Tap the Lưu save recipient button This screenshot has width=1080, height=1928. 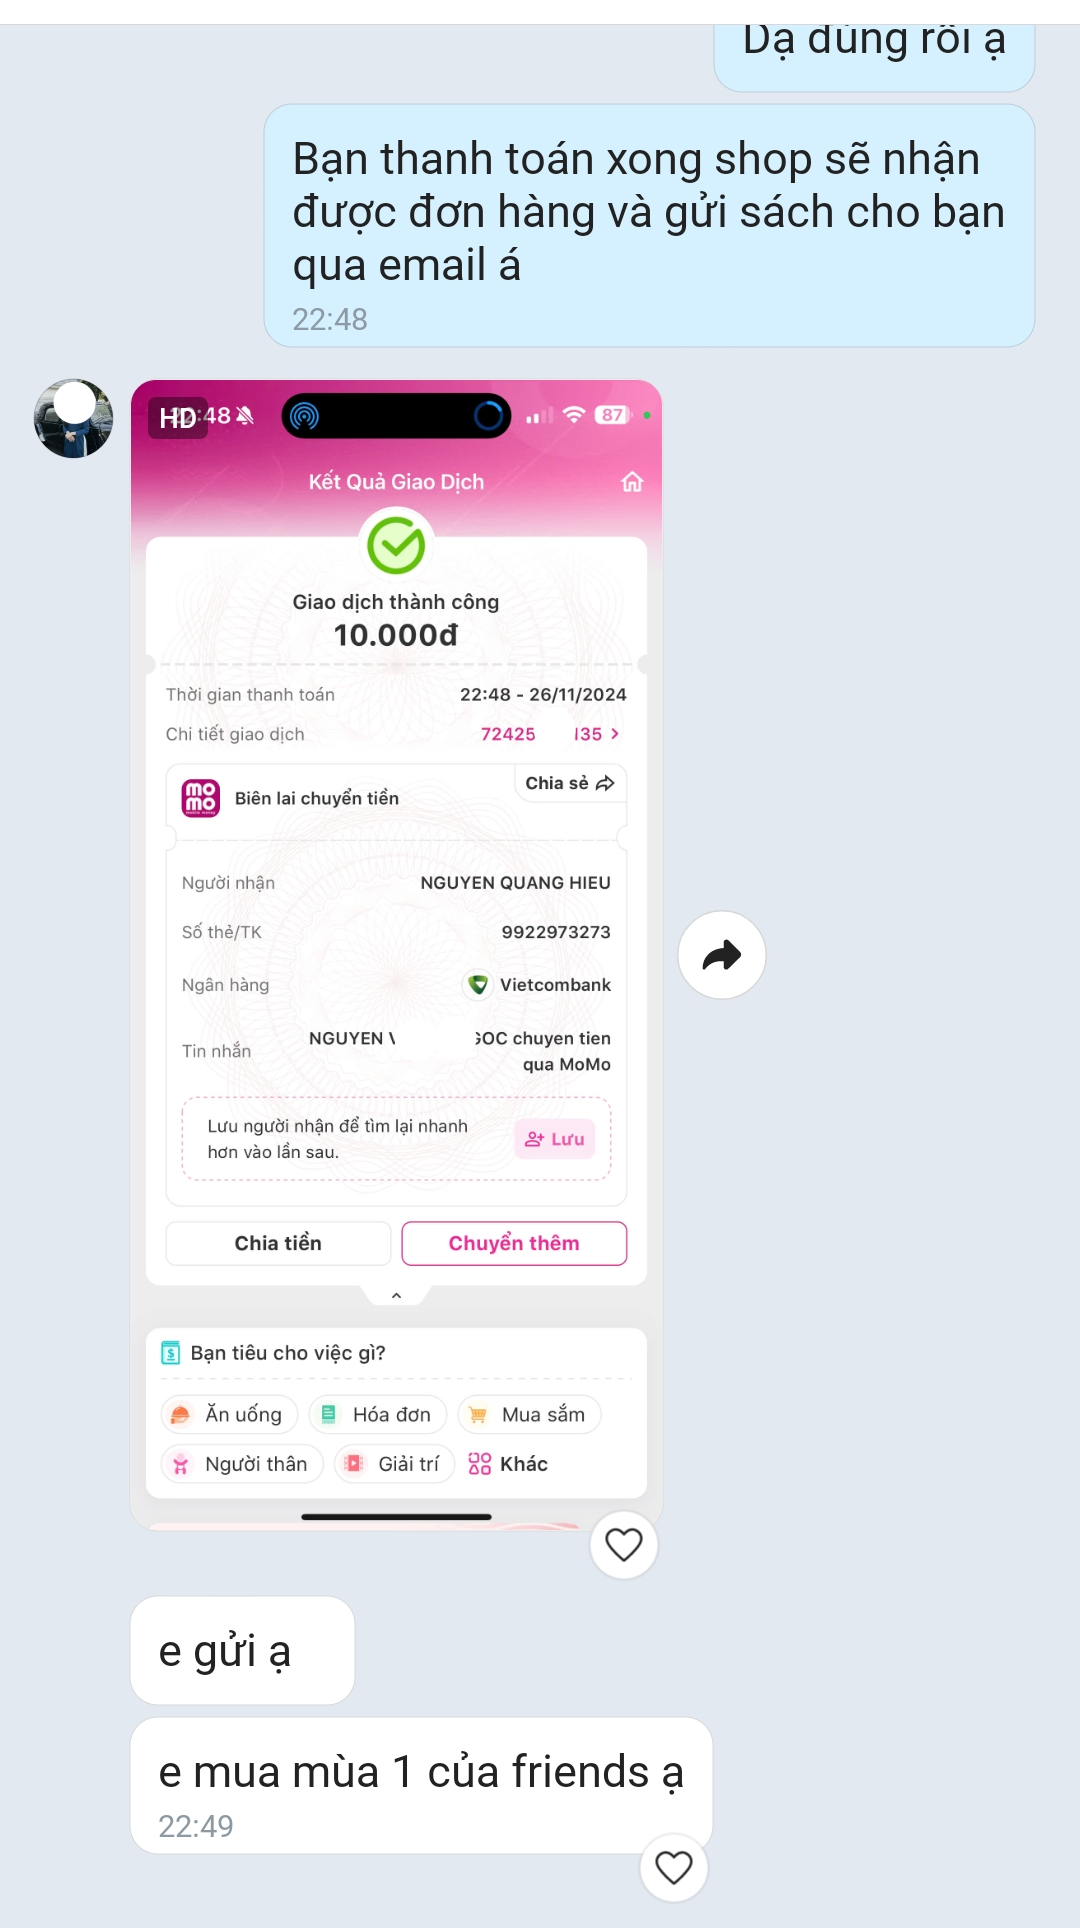[555, 1139]
